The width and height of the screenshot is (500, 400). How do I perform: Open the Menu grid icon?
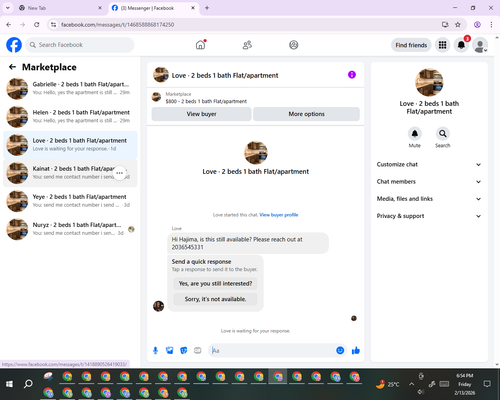click(x=442, y=45)
